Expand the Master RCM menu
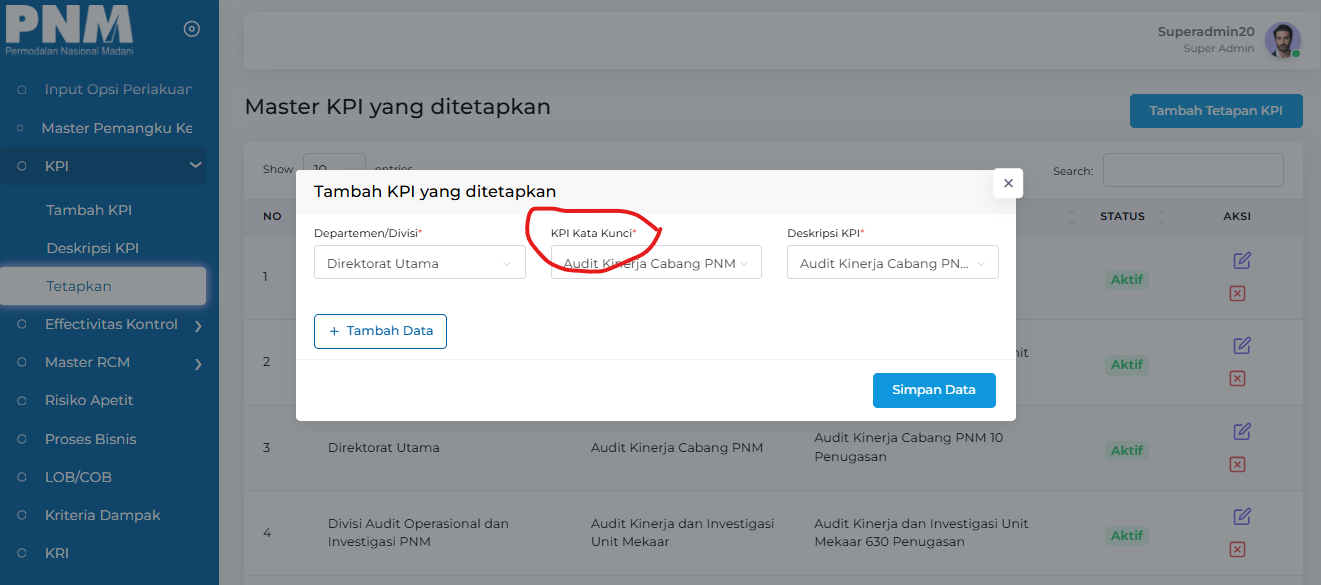The width and height of the screenshot is (1321, 585). pyautogui.click(x=111, y=362)
